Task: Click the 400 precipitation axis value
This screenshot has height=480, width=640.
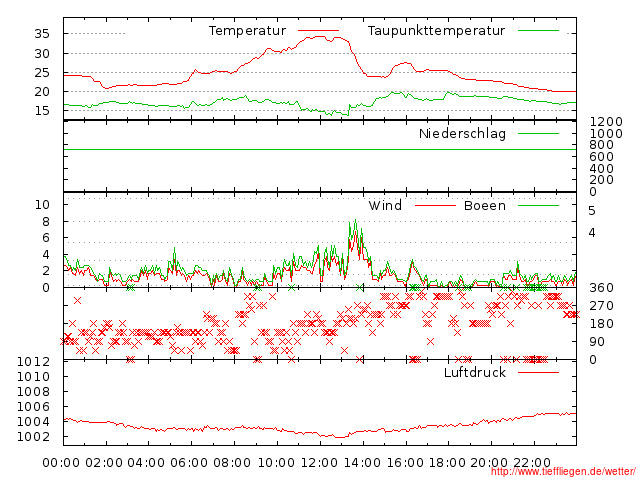Action: (x=602, y=169)
